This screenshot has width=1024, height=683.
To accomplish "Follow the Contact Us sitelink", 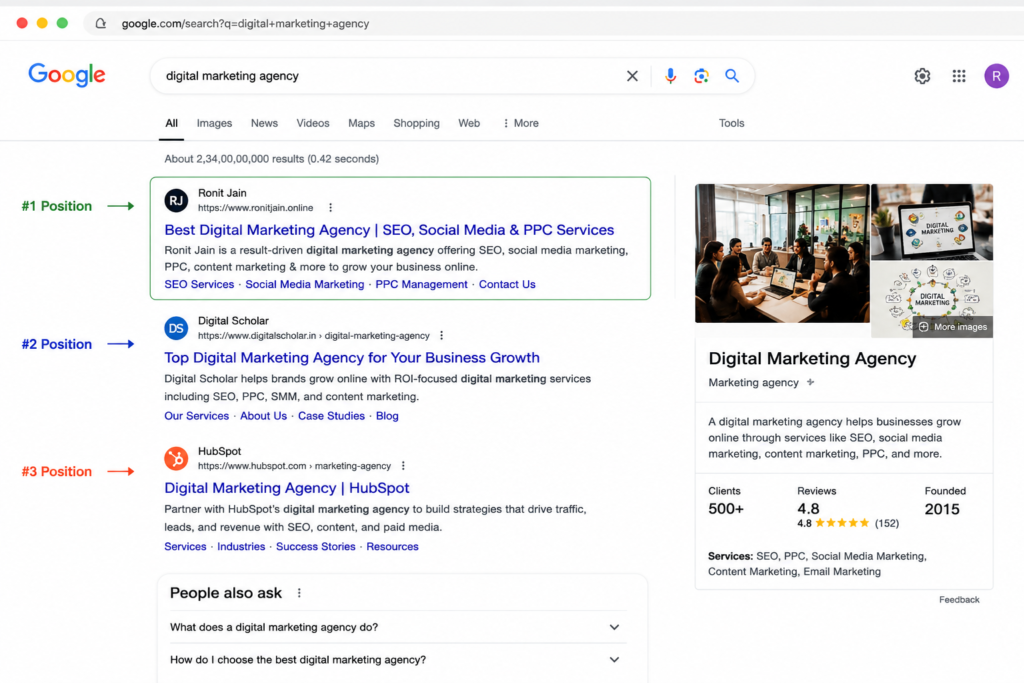I will [507, 284].
